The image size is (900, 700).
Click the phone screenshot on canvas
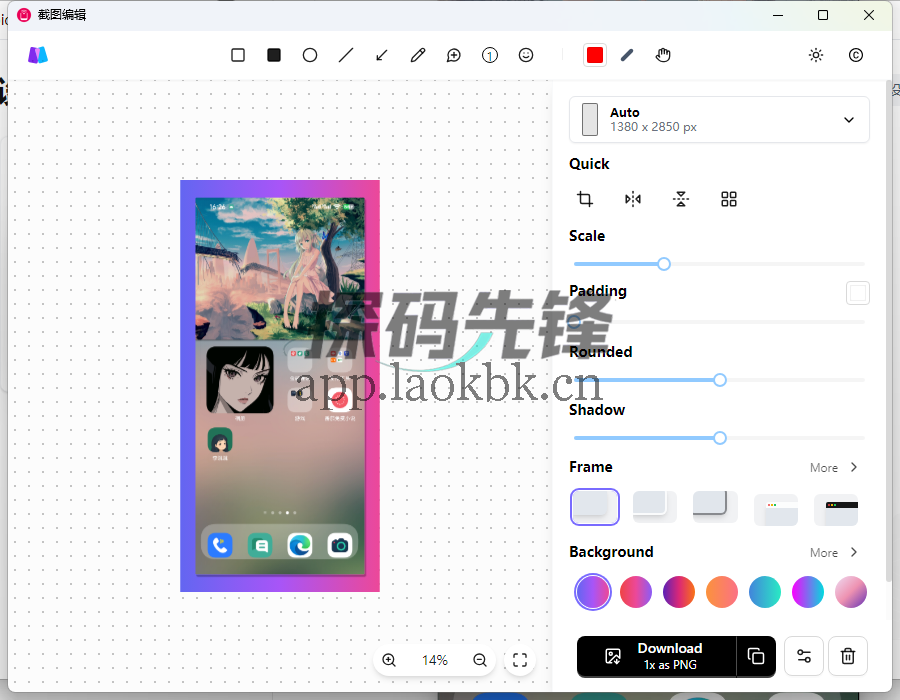280,386
